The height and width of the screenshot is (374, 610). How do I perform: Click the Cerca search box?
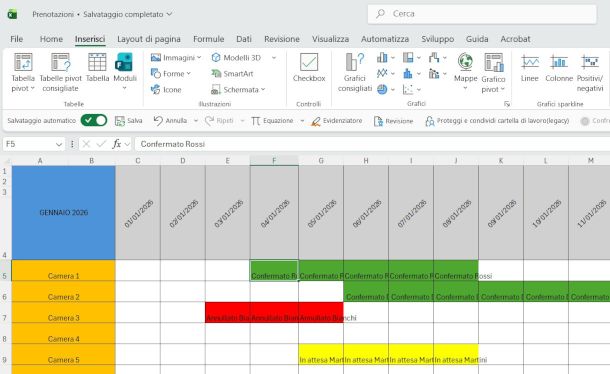click(482, 14)
